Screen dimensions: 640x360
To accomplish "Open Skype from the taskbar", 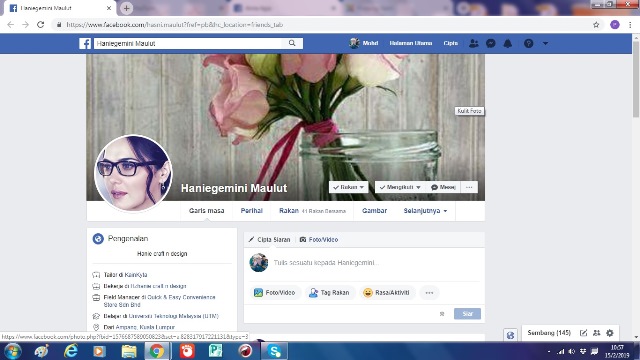I will pyautogui.click(x=274, y=351).
